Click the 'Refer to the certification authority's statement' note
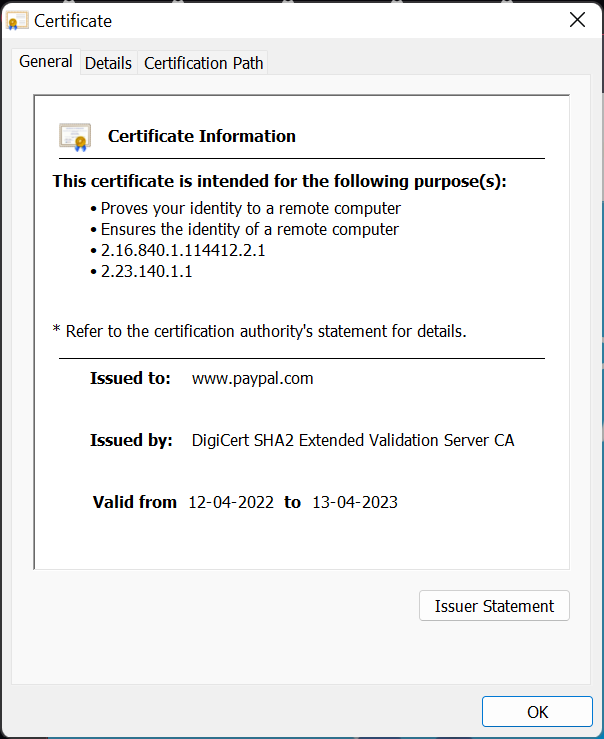 point(260,331)
